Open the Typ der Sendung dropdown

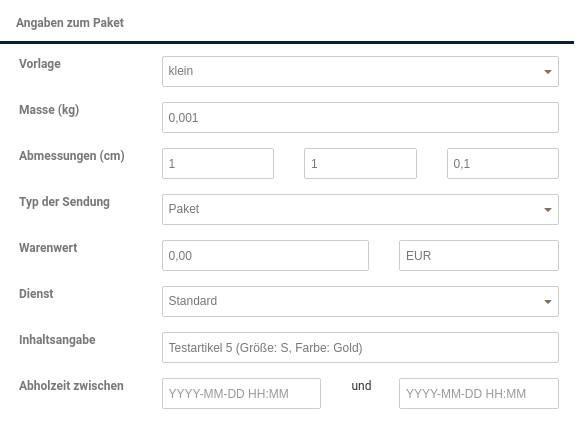[360, 209]
